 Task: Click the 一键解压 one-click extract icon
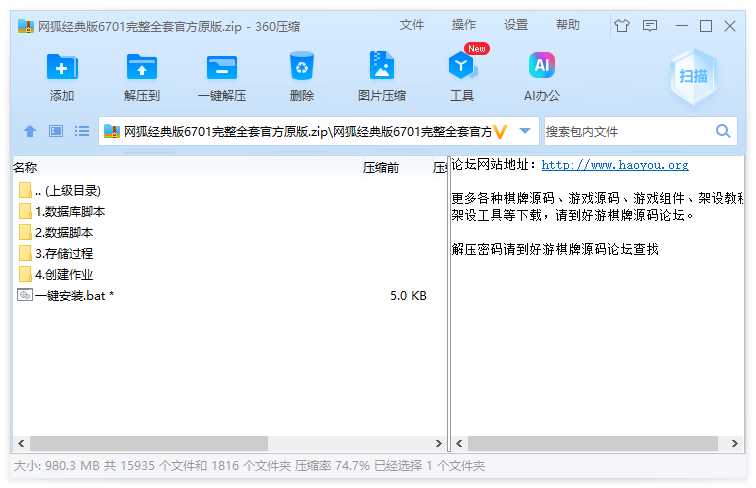pyautogui.click(x=222, y=67)
